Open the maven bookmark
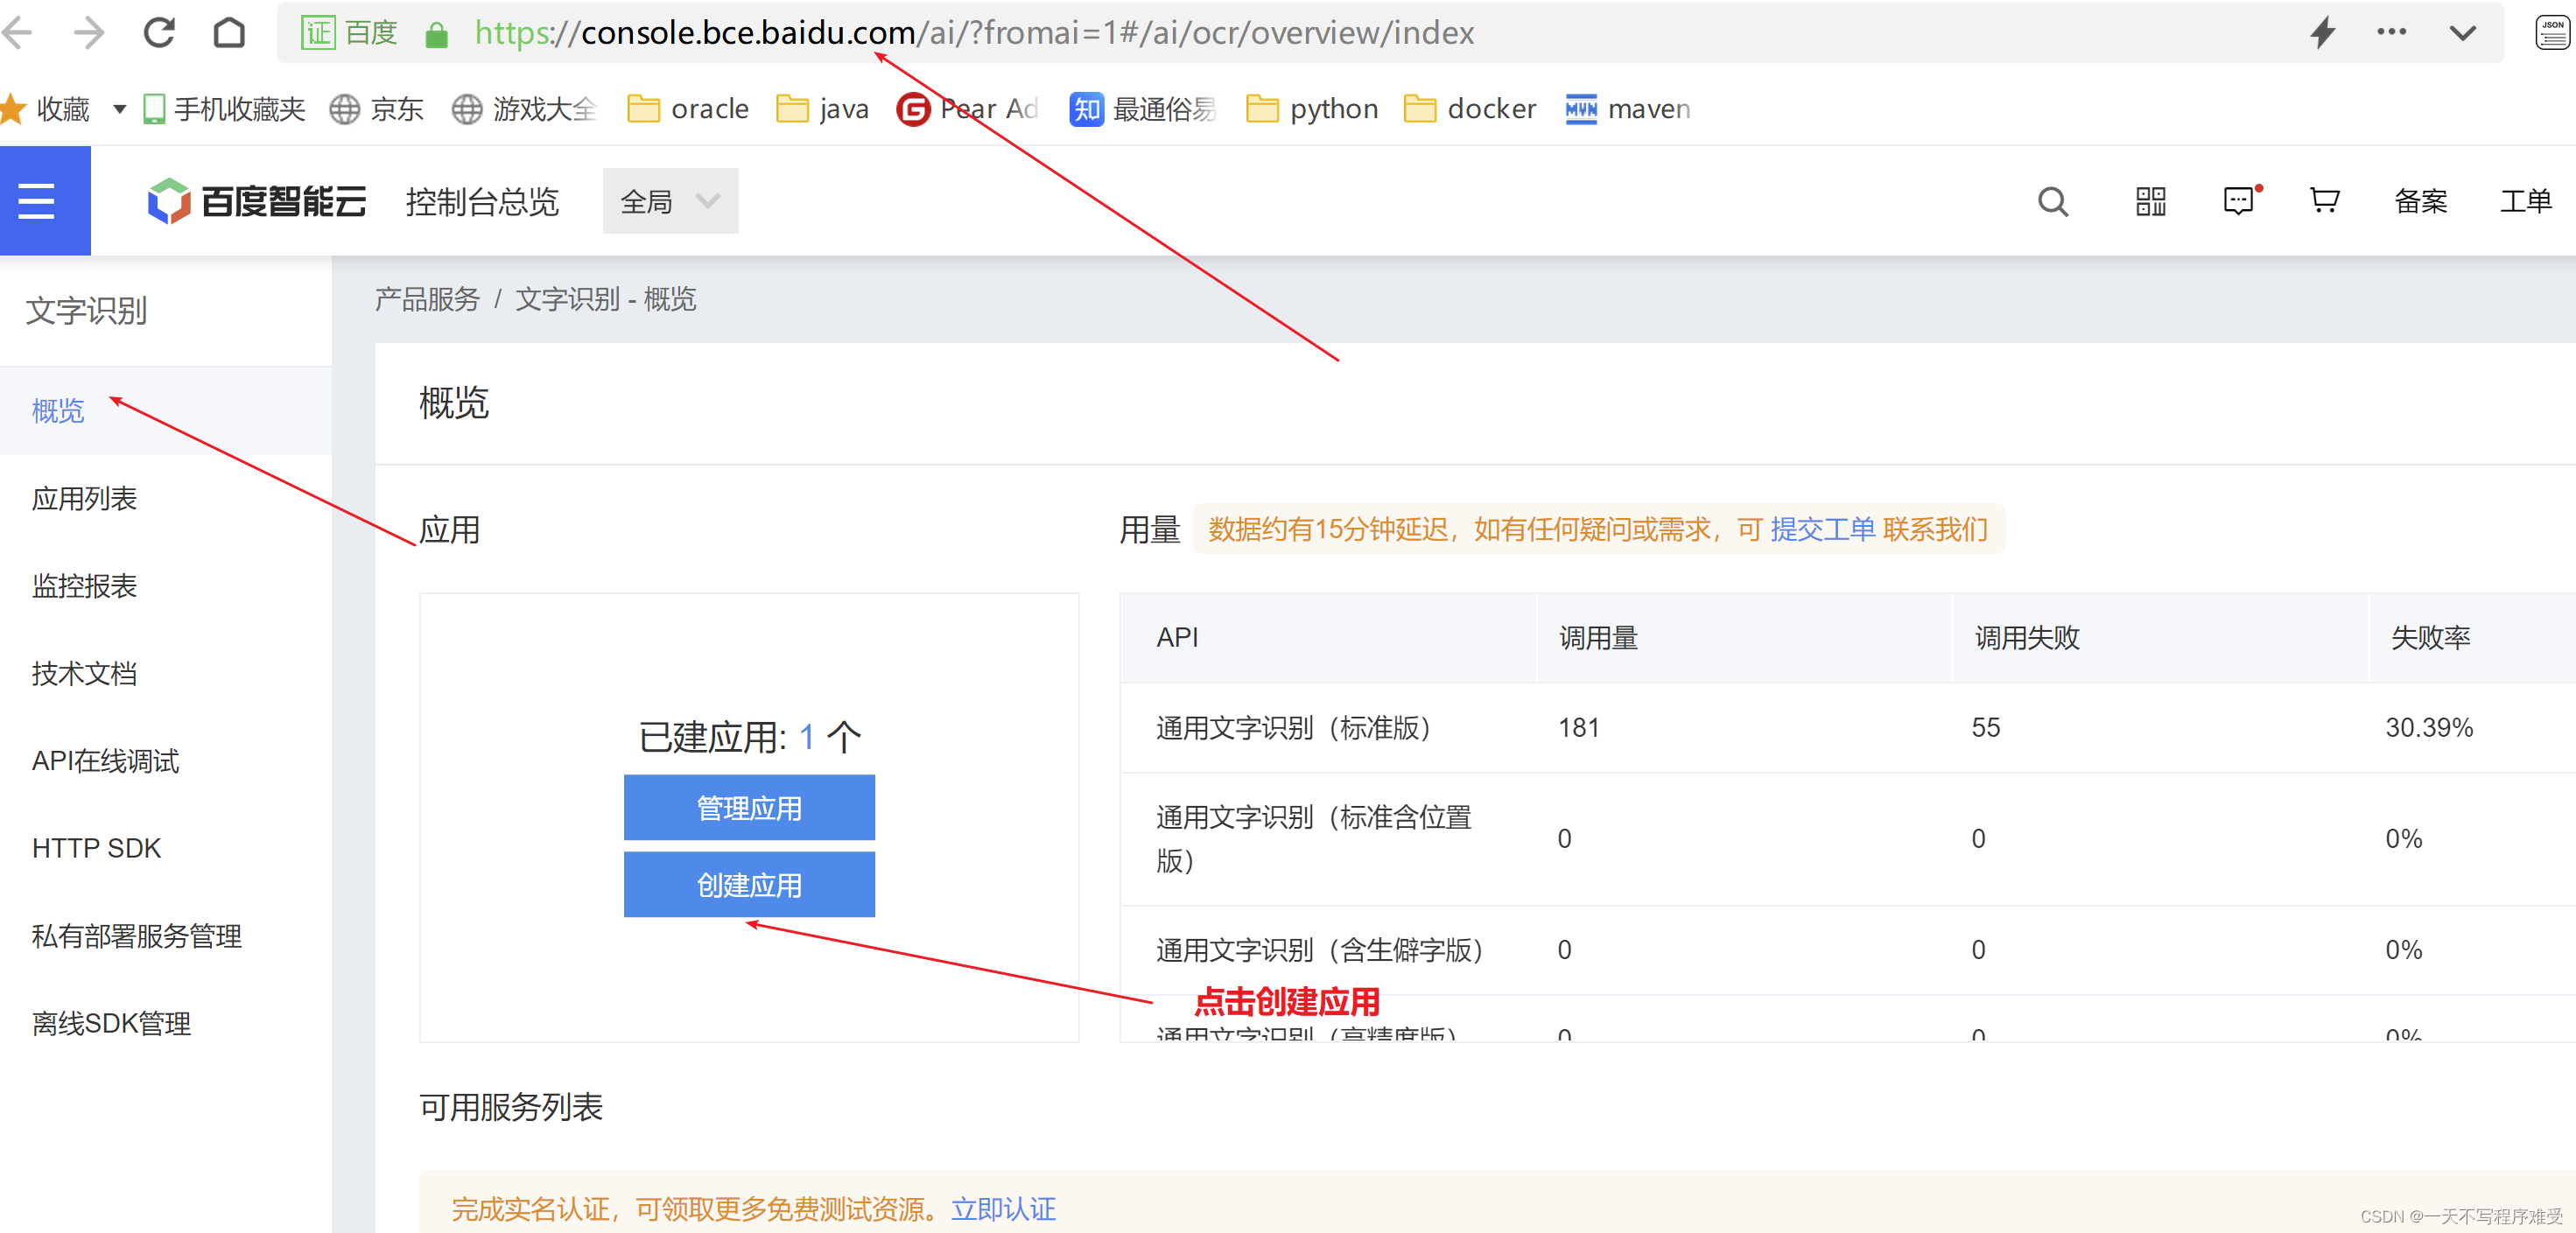 point(1628,109)
